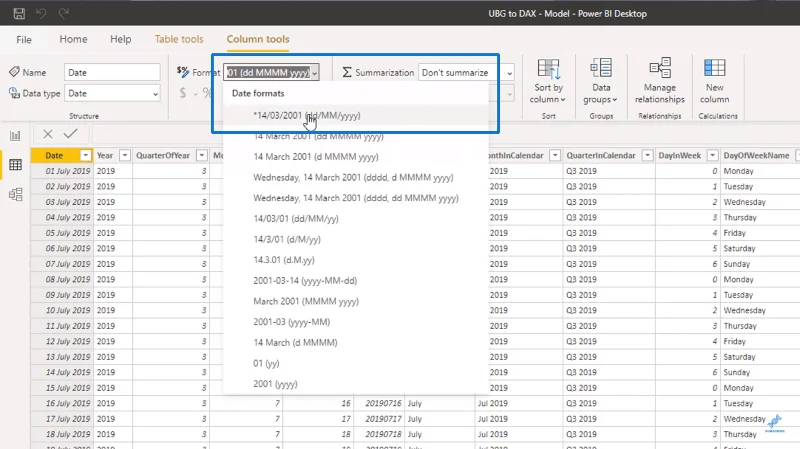Choose 14 March 2001 (d MMMM yyyy) format

coord(356,157)
